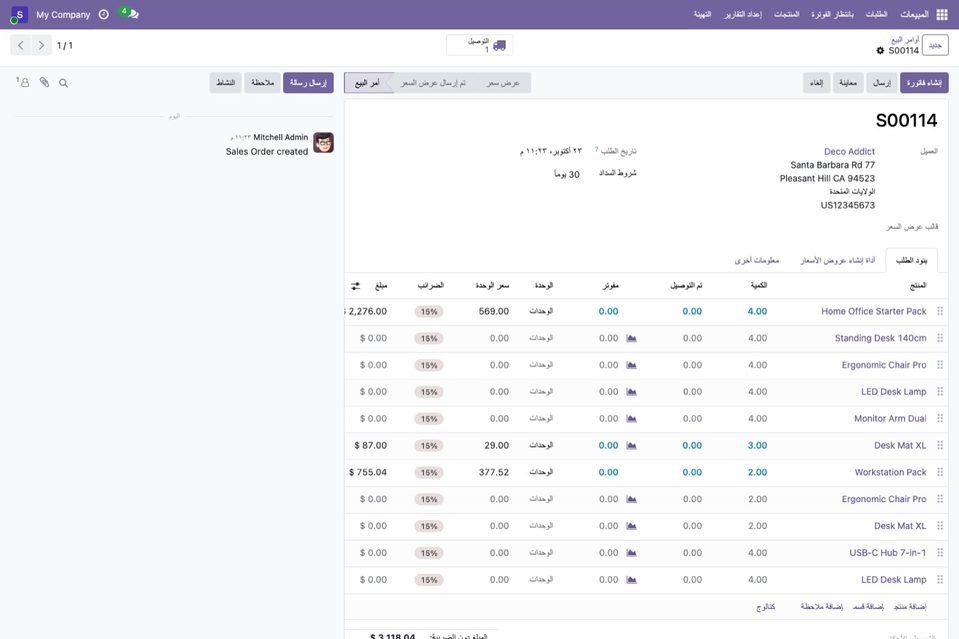Switch to the معلومات أخرى tab
This screenshot has width=959, height=639.
point(757,260)
